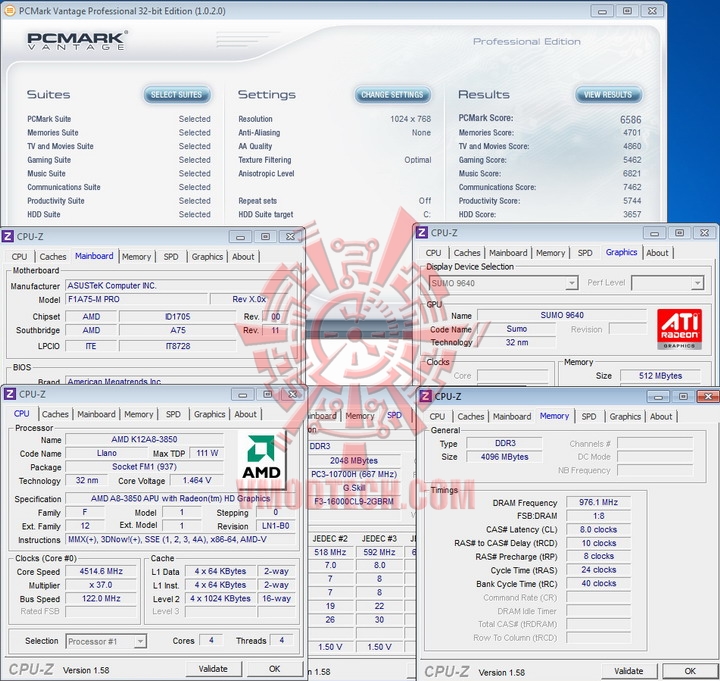The image size is (720, 681).
Task: Select CPU tab in Graphics window
Action: point(433,253)
